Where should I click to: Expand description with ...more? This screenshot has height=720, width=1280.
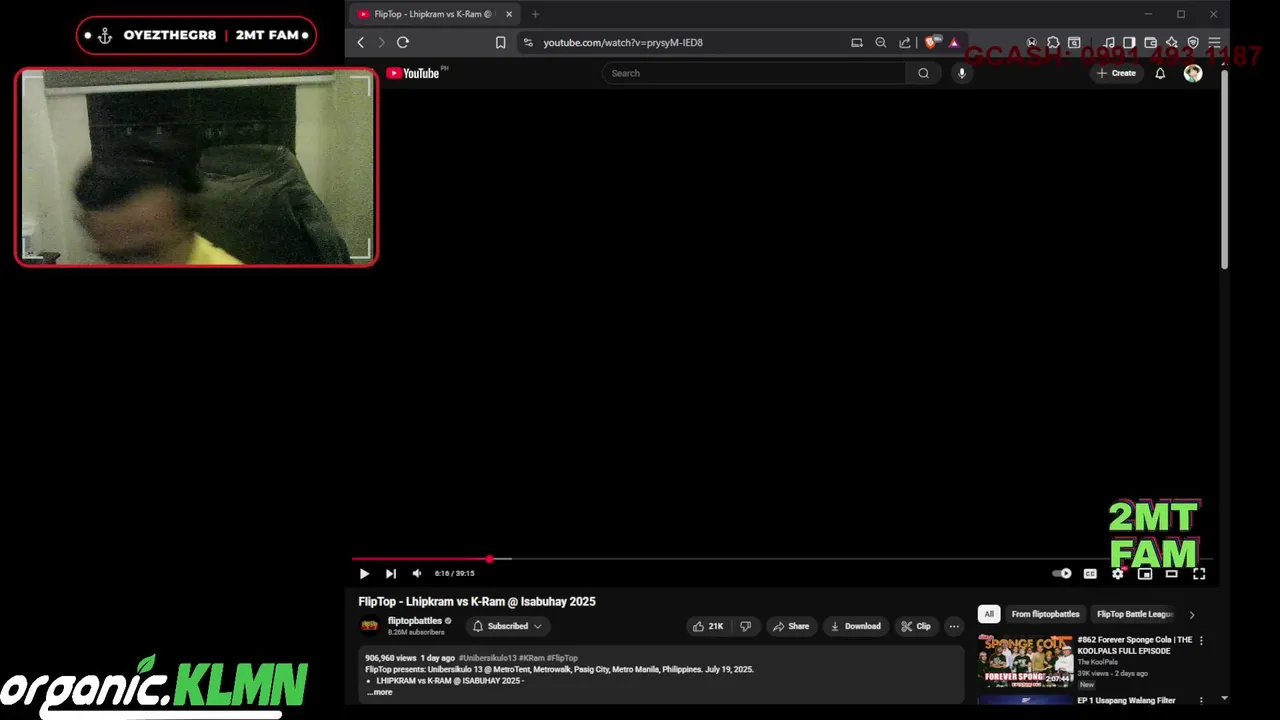click(380, 692)
